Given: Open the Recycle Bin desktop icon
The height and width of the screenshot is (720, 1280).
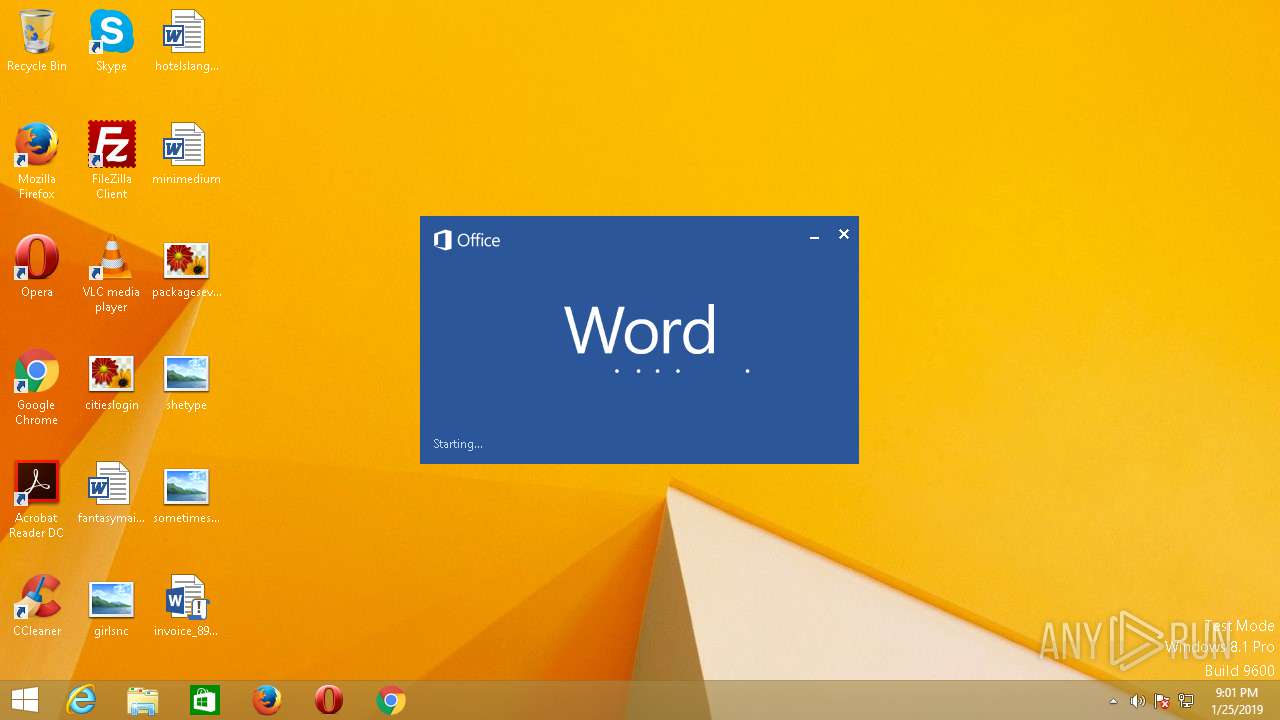Looking at the screenshot, I should click(37, 41).
